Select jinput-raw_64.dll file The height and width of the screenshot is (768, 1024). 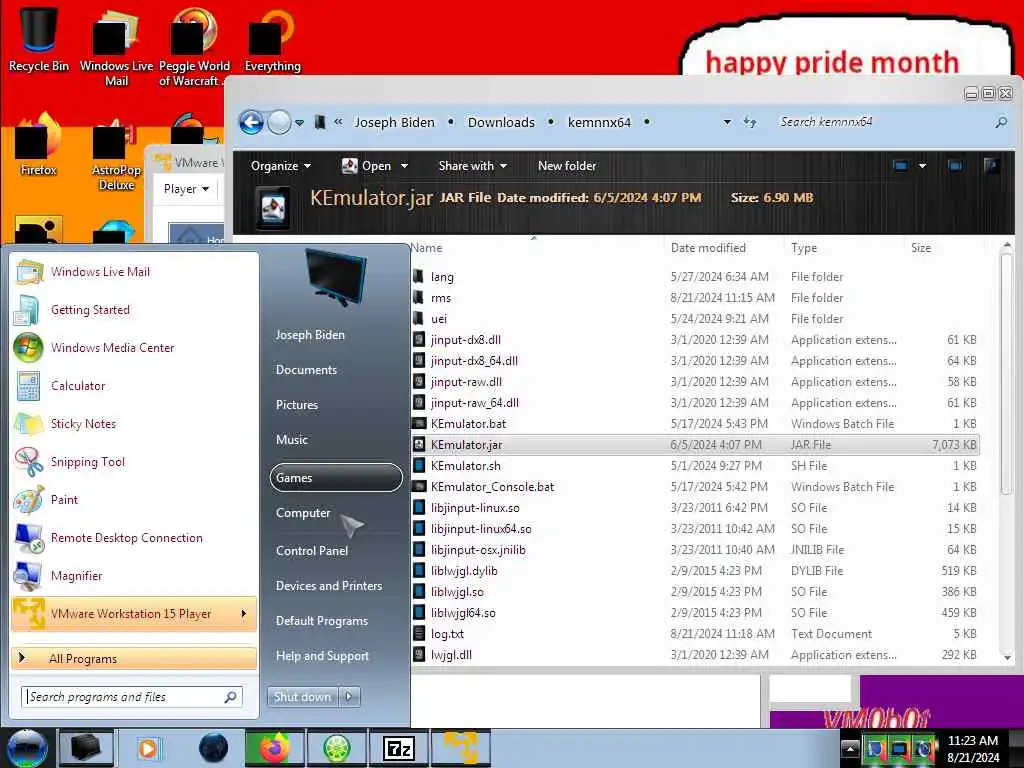click(x=475, y=403)
